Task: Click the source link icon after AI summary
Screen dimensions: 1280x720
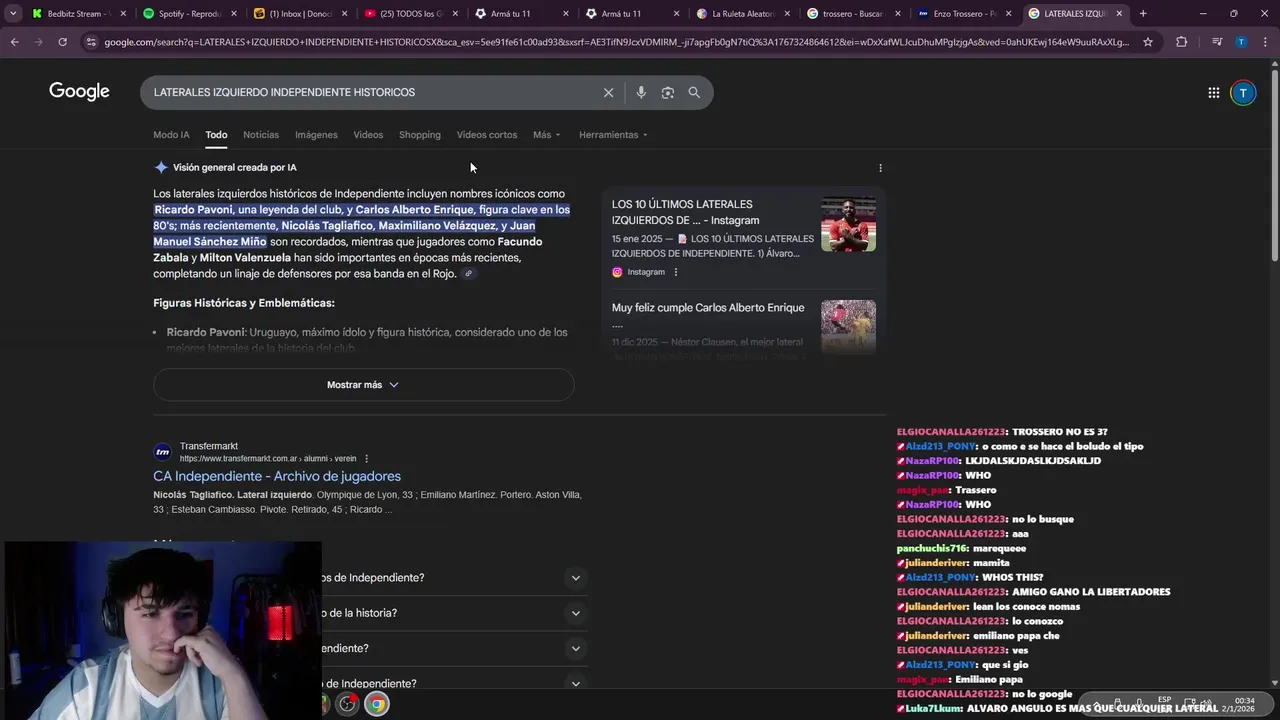Action: point(468,274)
